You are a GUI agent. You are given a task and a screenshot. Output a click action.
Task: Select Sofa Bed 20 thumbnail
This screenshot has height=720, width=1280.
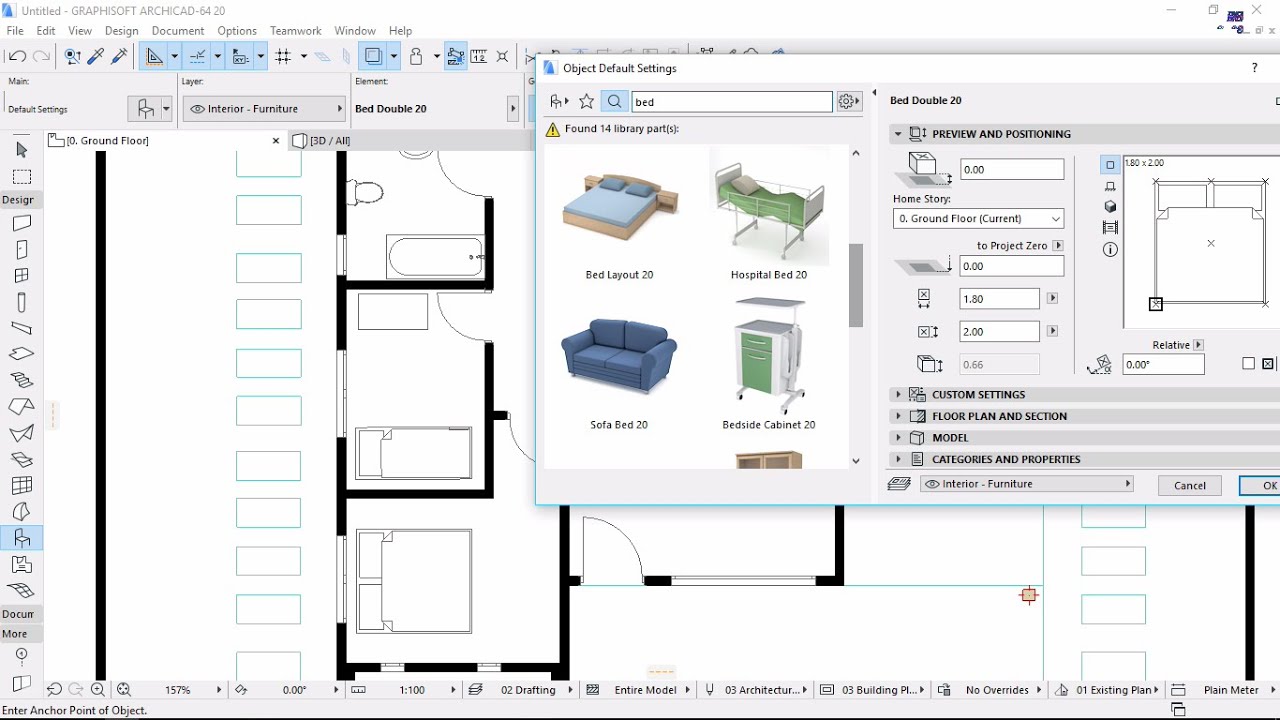[620, 358]
